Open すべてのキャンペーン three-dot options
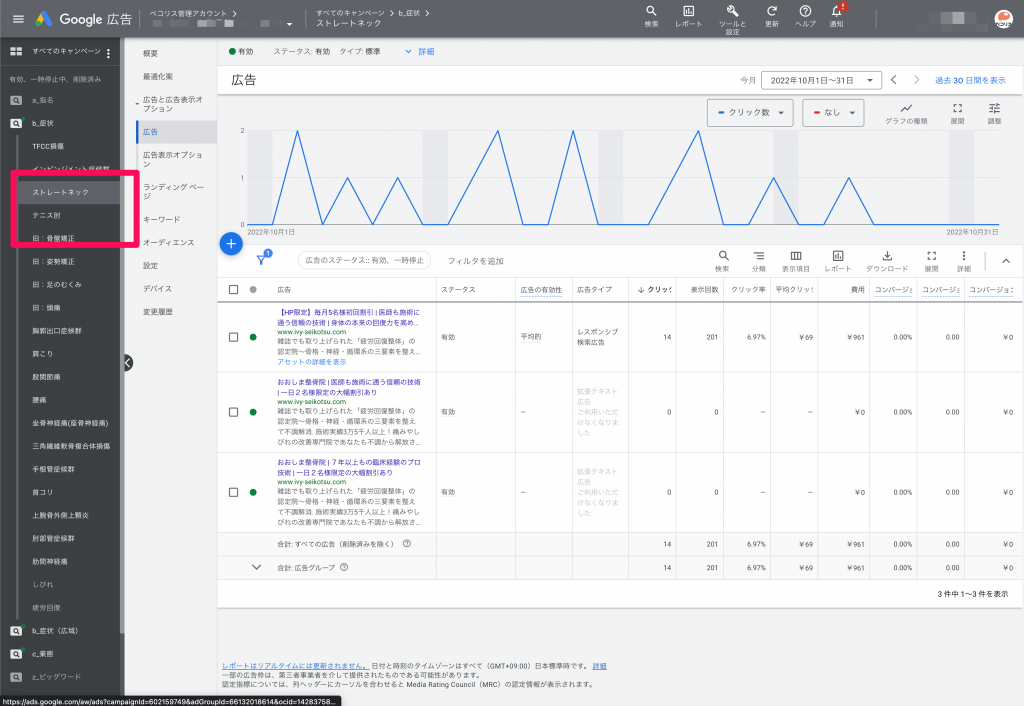Viewport: 1024px width, 706px height. pos(108,53)
